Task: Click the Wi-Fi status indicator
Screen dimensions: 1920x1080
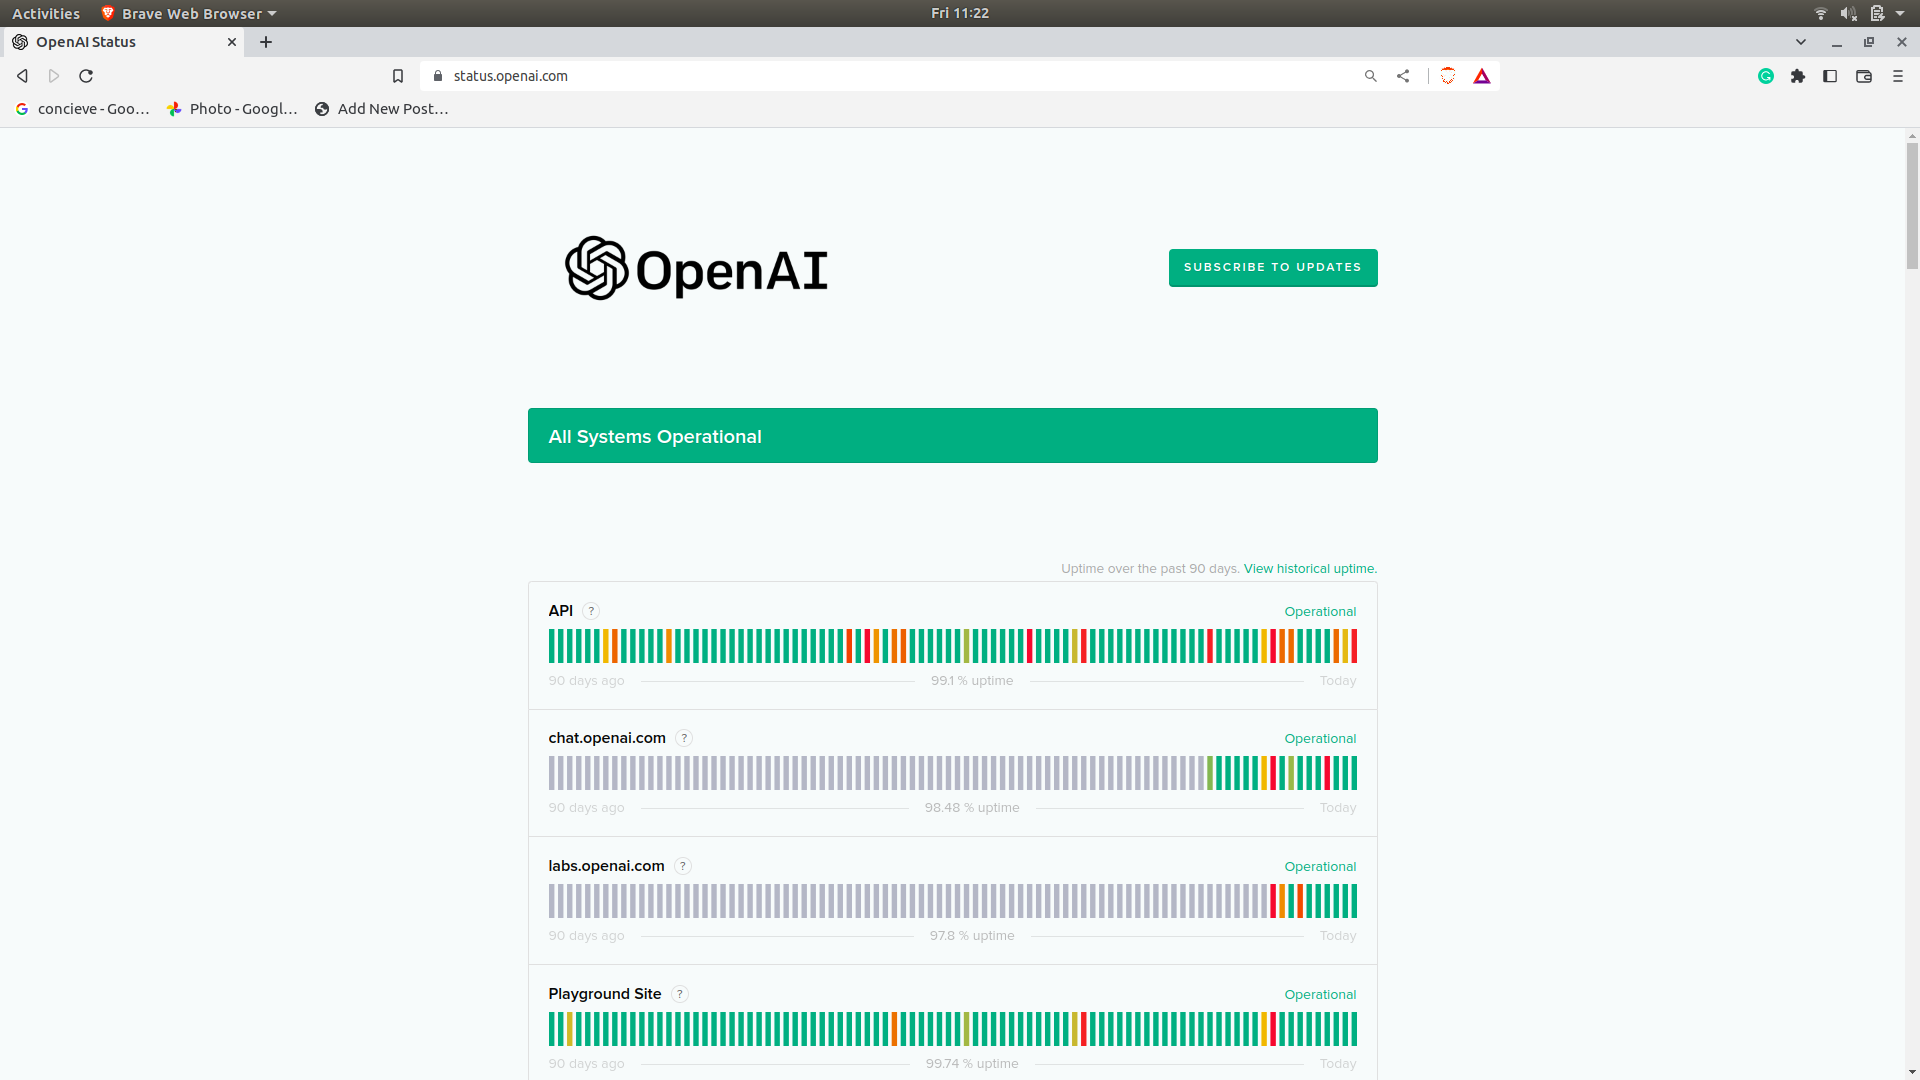Action: [x=1821, y=13]
